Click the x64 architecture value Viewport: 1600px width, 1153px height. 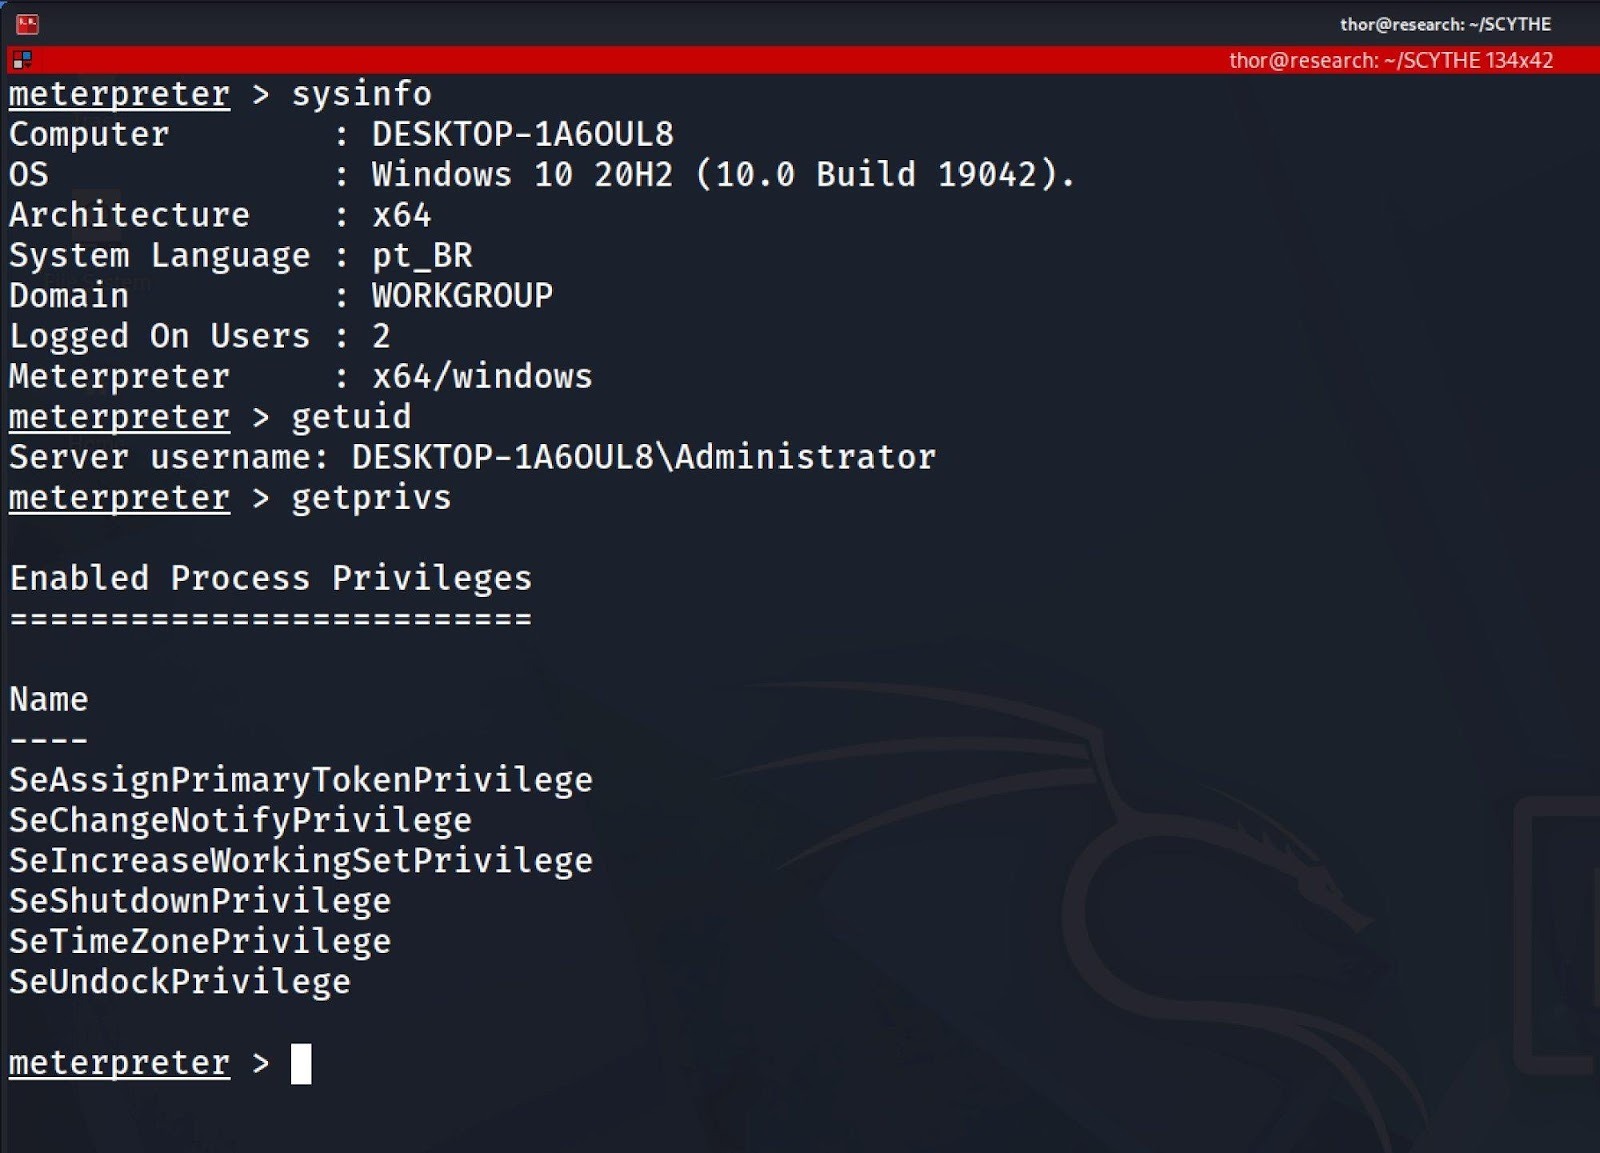[x=401, y=215]
